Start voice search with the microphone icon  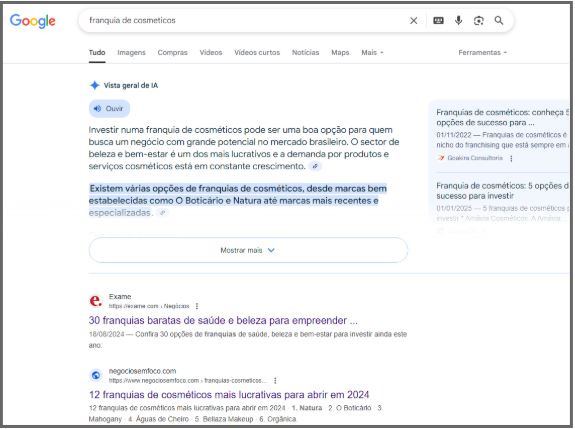458,21
